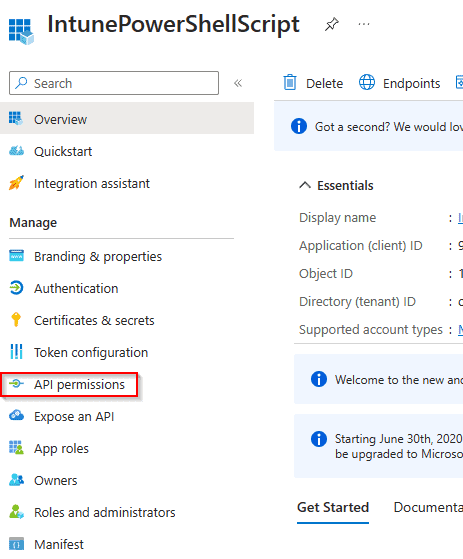Click the search magnifier icon
The height and width of the screenshot is (559, 463).
point(21,83)
